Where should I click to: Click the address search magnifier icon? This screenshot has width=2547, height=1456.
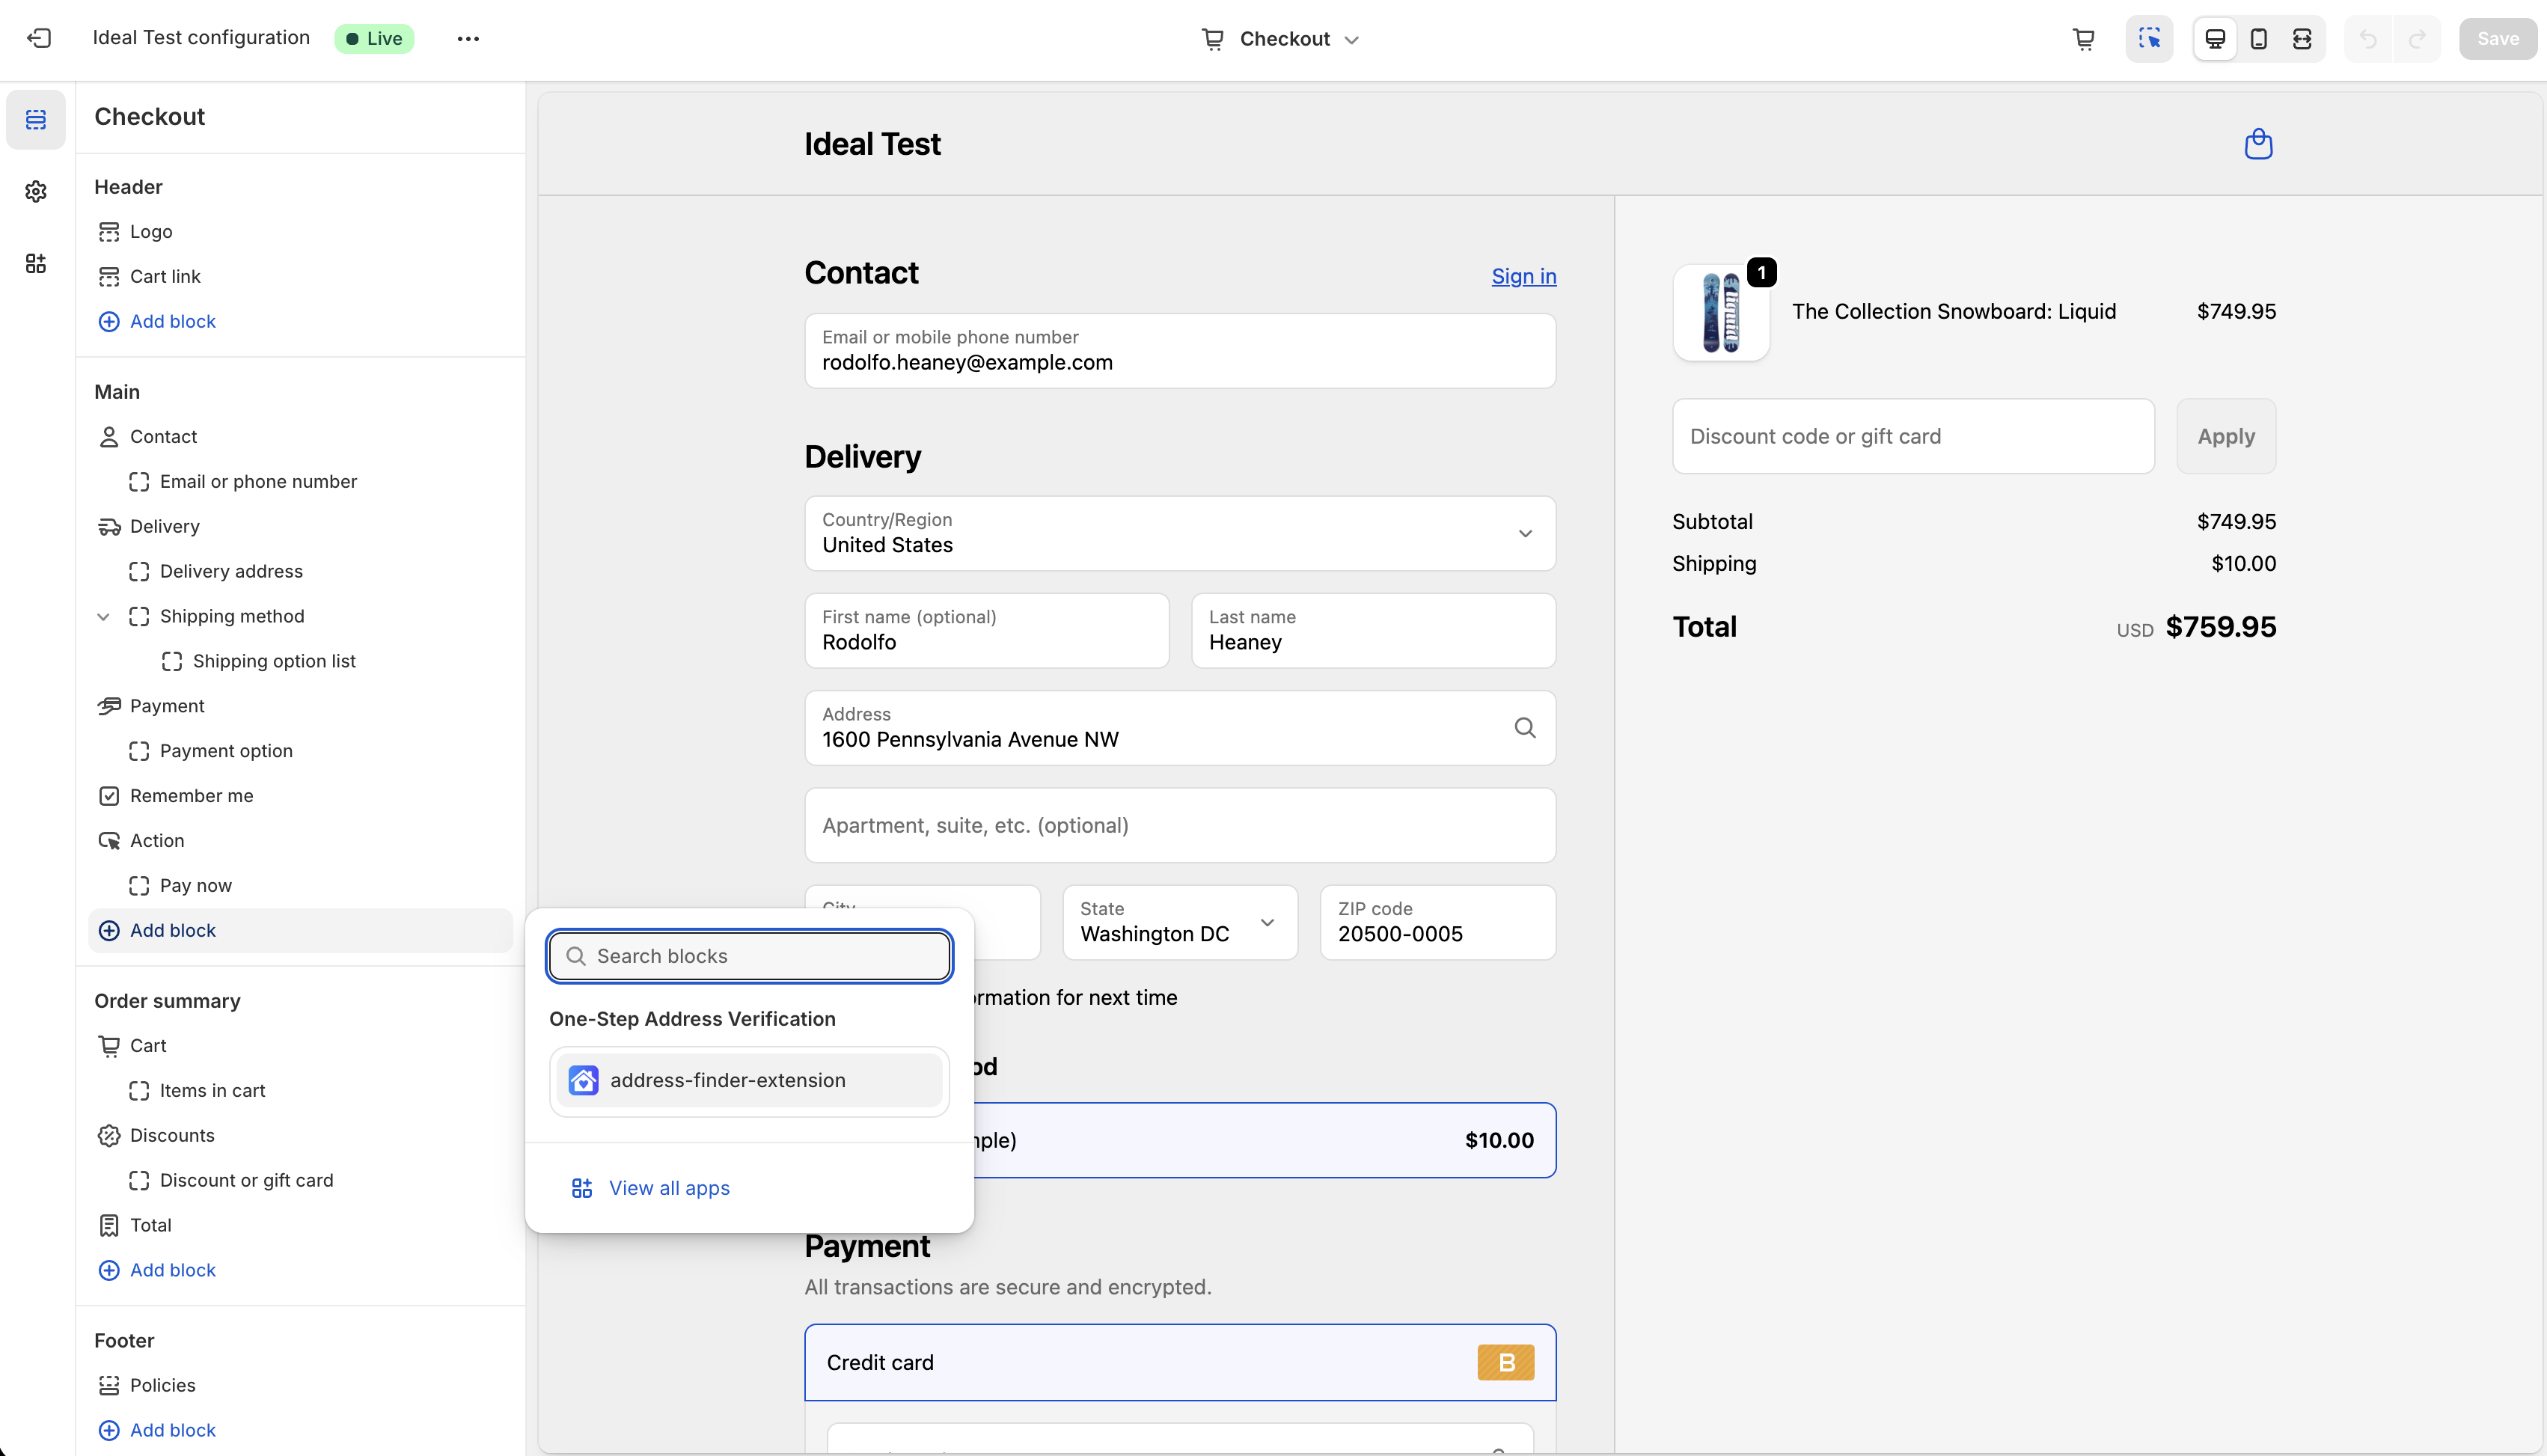click(1526, 727)
